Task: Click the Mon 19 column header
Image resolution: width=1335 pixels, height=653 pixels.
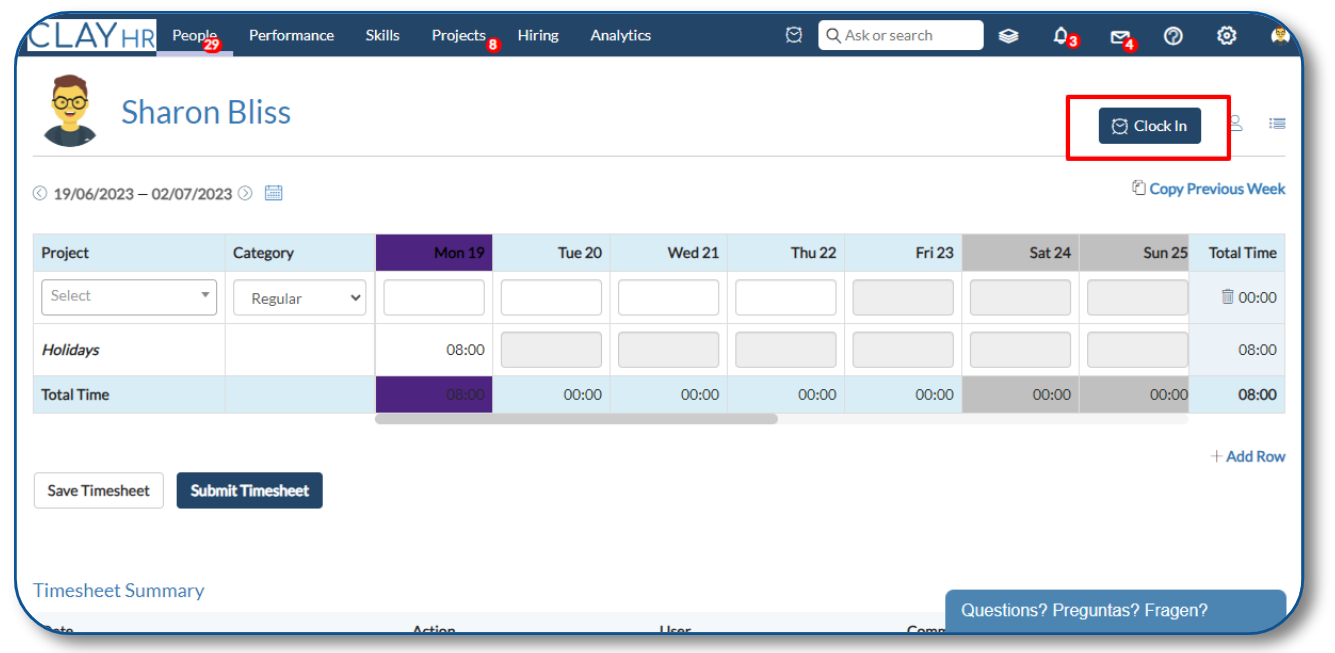Action: tap(434, 253)
